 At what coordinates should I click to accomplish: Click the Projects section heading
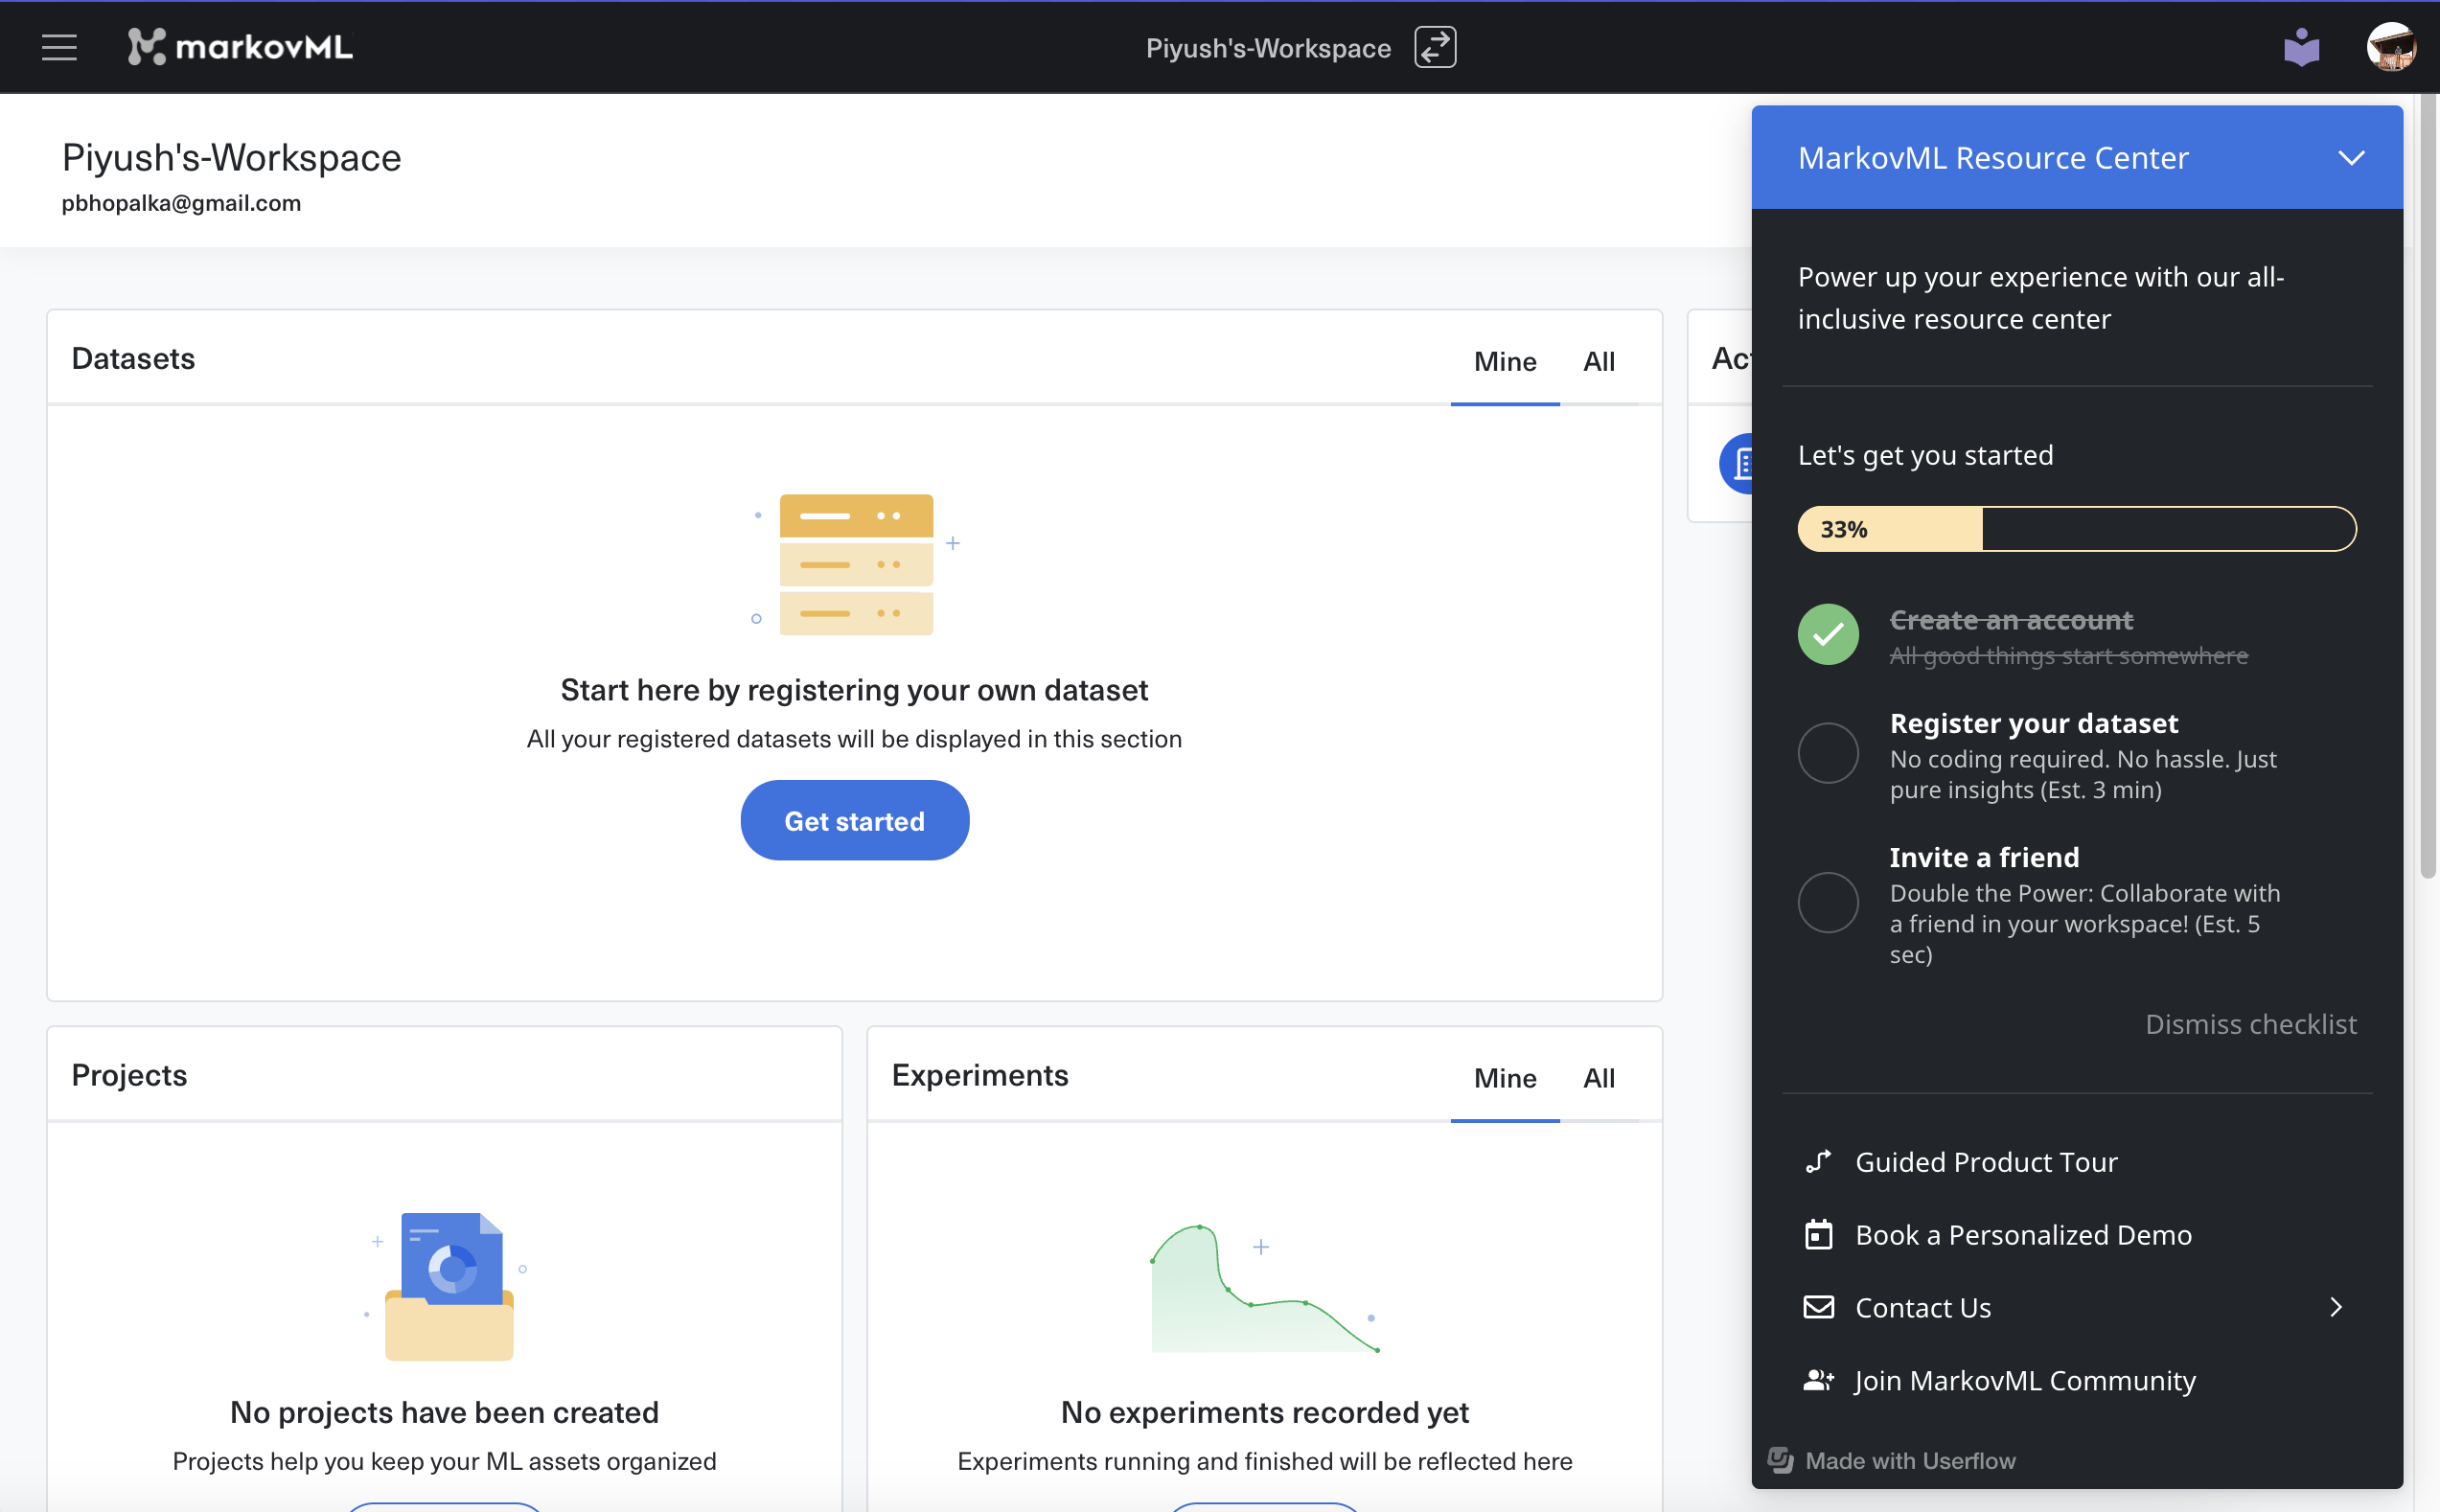tap(129, 1075)
